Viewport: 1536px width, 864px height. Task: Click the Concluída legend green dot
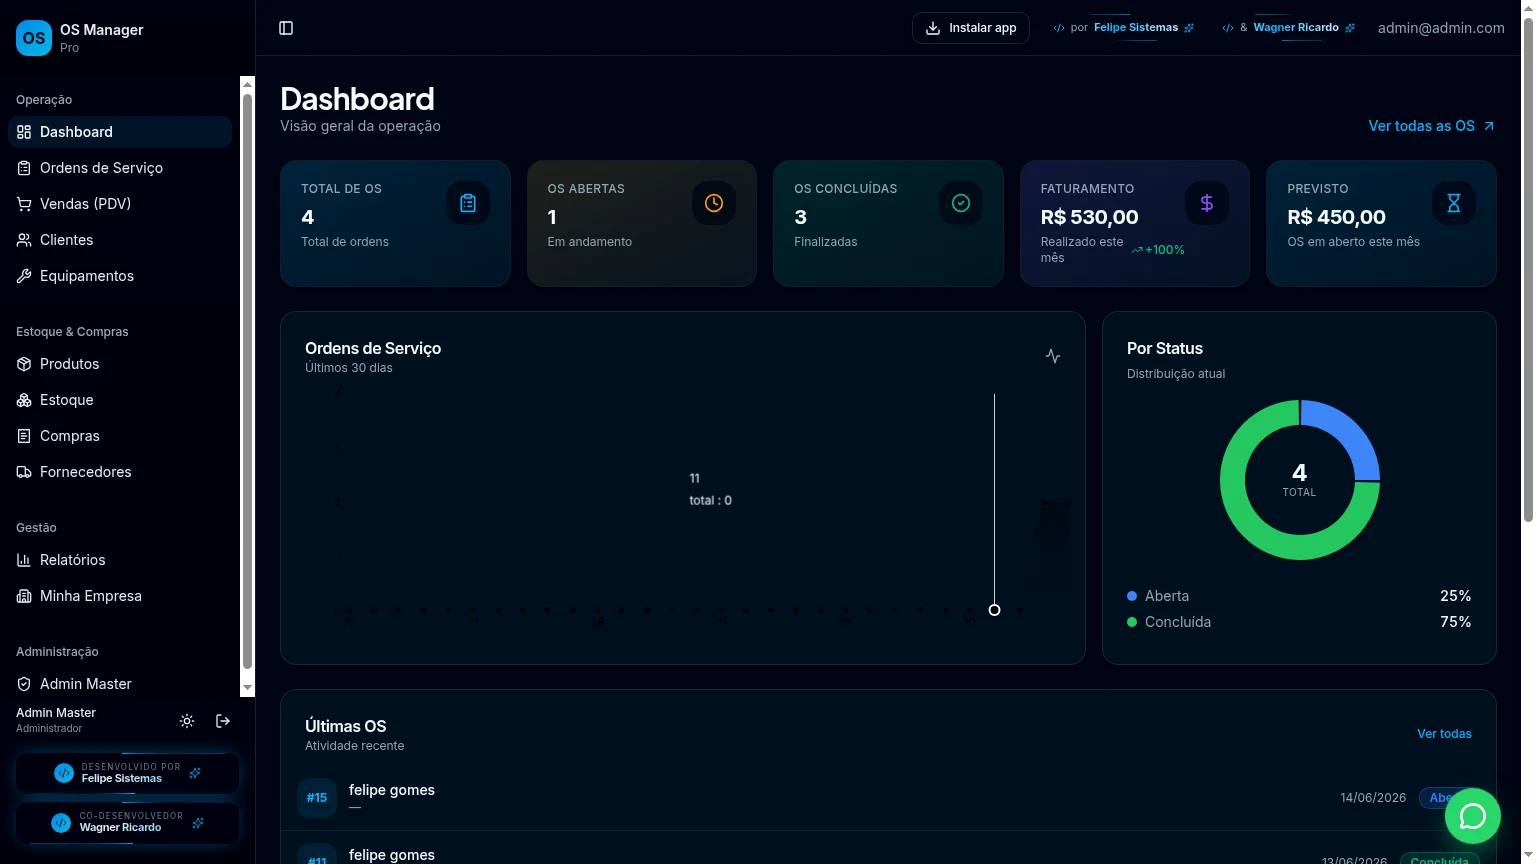(1132, 622)
